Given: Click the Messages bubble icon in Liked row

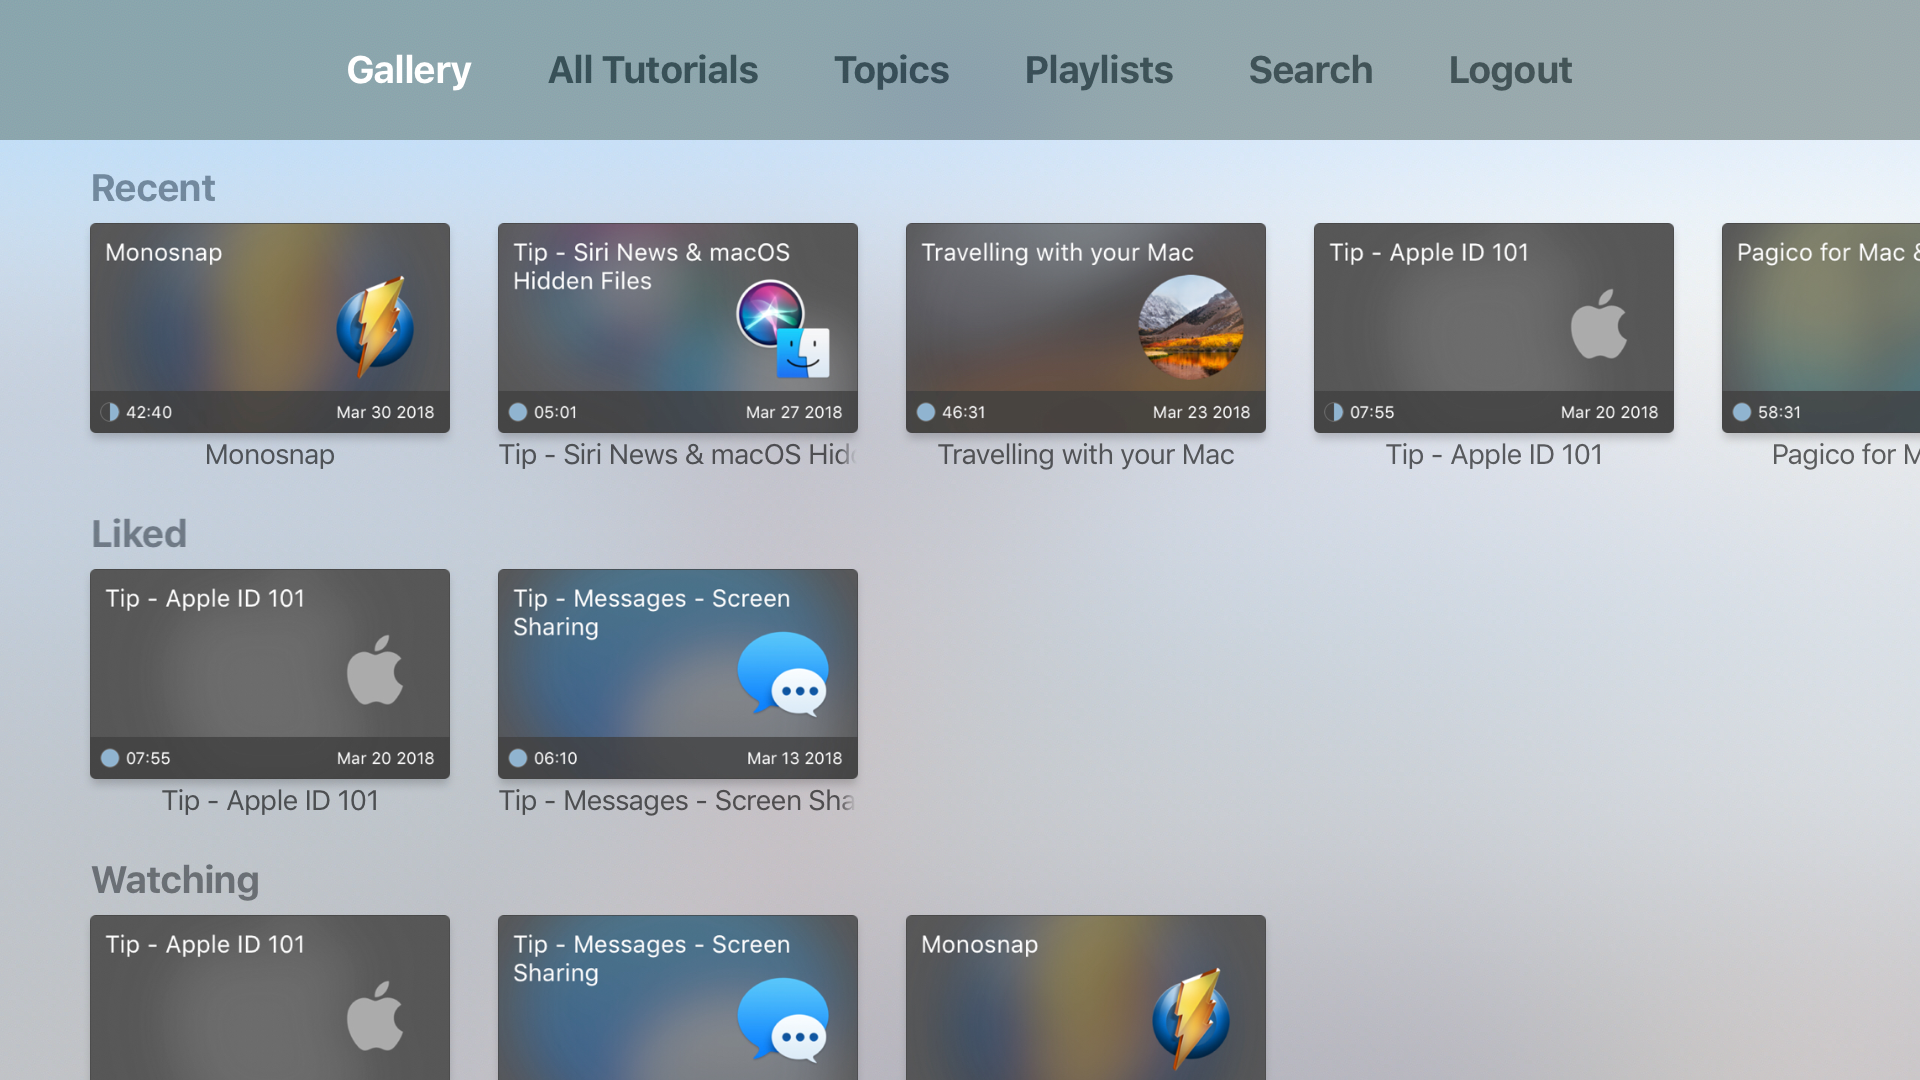Looking at the screenshot, I should (783, 673).
